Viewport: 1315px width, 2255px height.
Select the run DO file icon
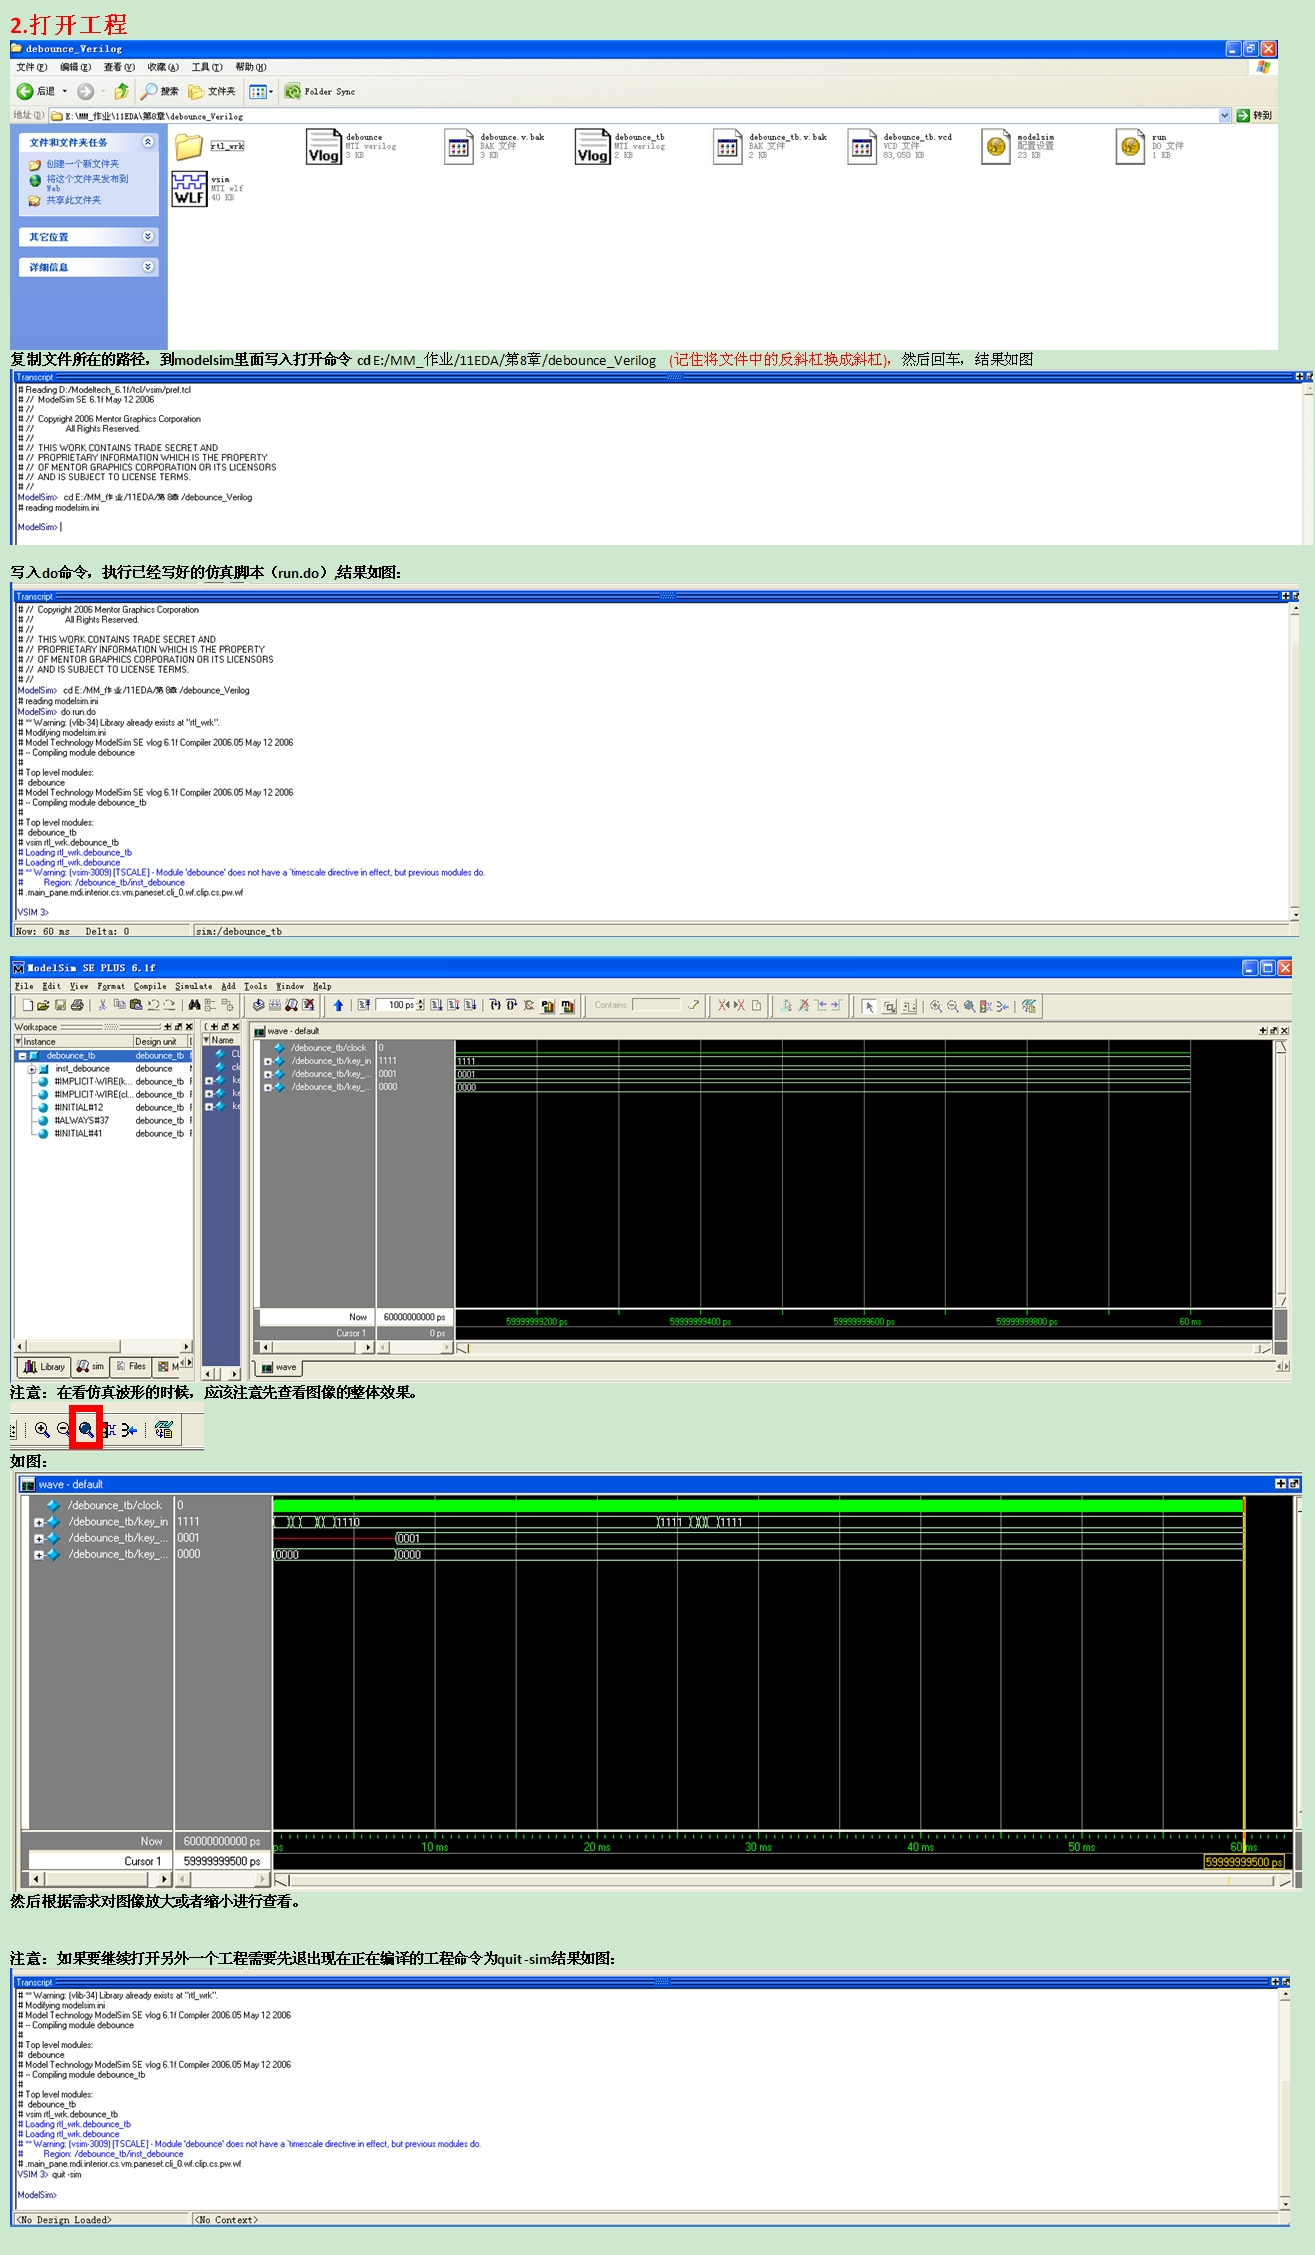point(1130,147)
